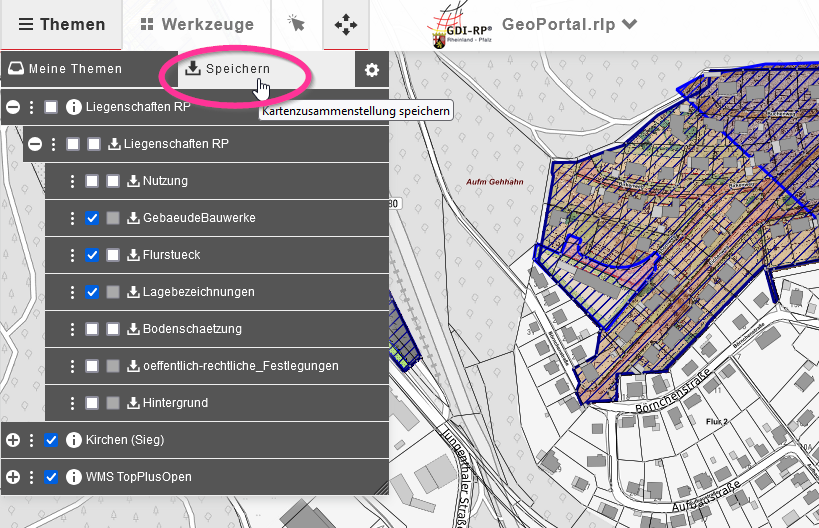
Task: Open the three-dot menu for Lagebezeichnungen
Action: click(x=72, y=292)
